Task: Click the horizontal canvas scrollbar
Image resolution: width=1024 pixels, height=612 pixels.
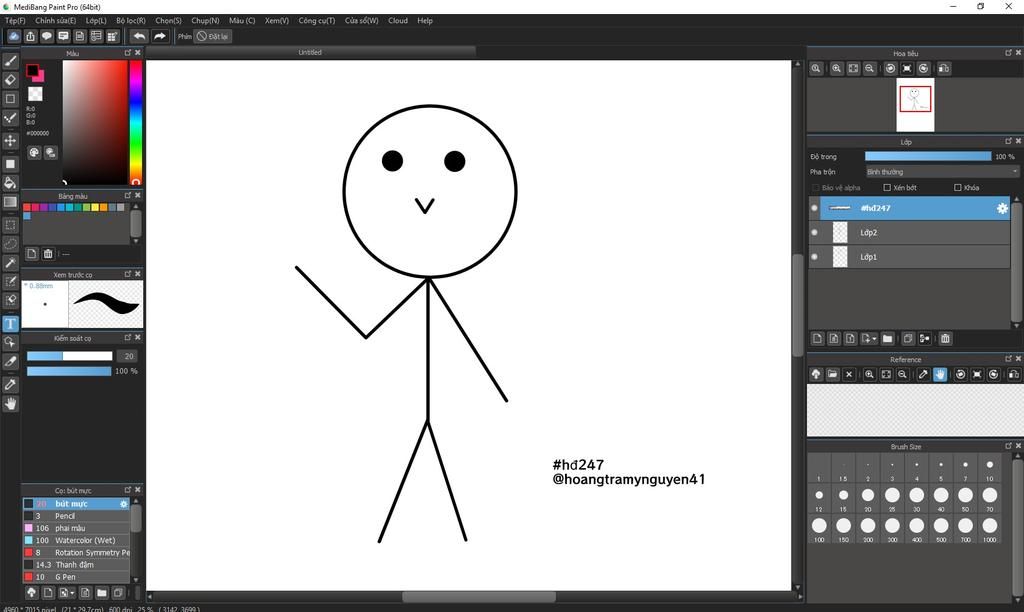Action: (479, 597)
